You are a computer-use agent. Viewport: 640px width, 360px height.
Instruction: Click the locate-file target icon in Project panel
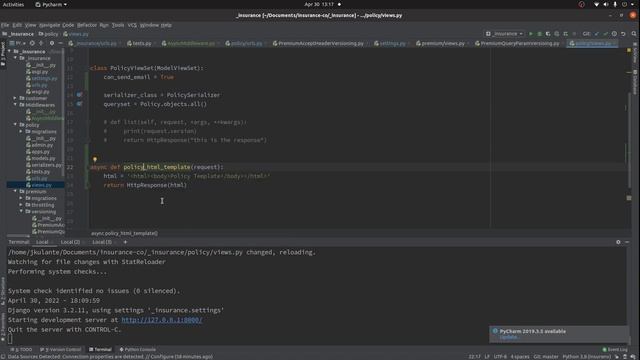click(x=32, y=43)
